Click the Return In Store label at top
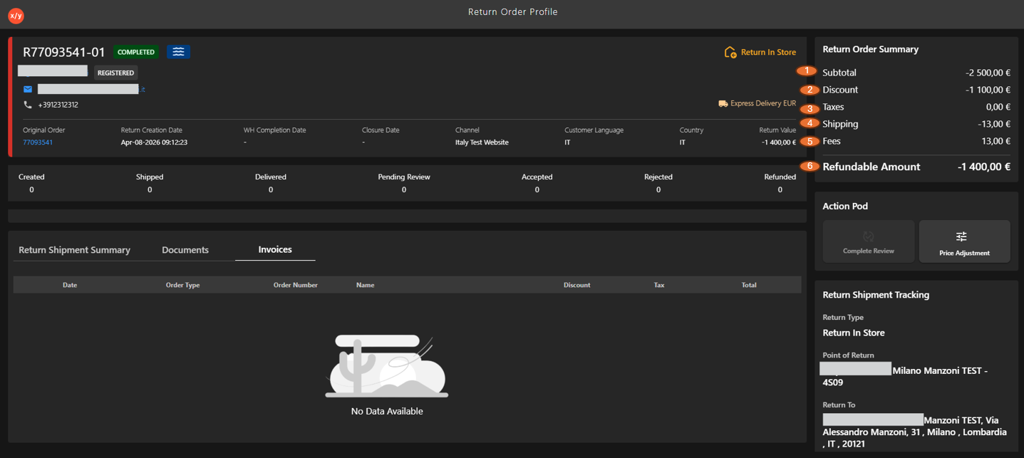Screen dimensions: 1024x458 [768, 52]
